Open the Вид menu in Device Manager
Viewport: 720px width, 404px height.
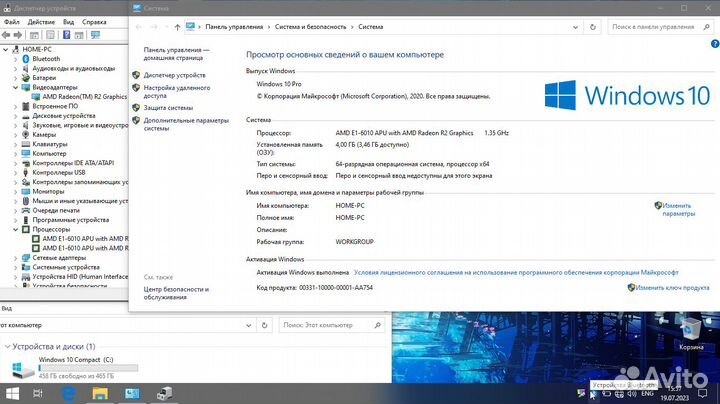(x=68, y=22)
